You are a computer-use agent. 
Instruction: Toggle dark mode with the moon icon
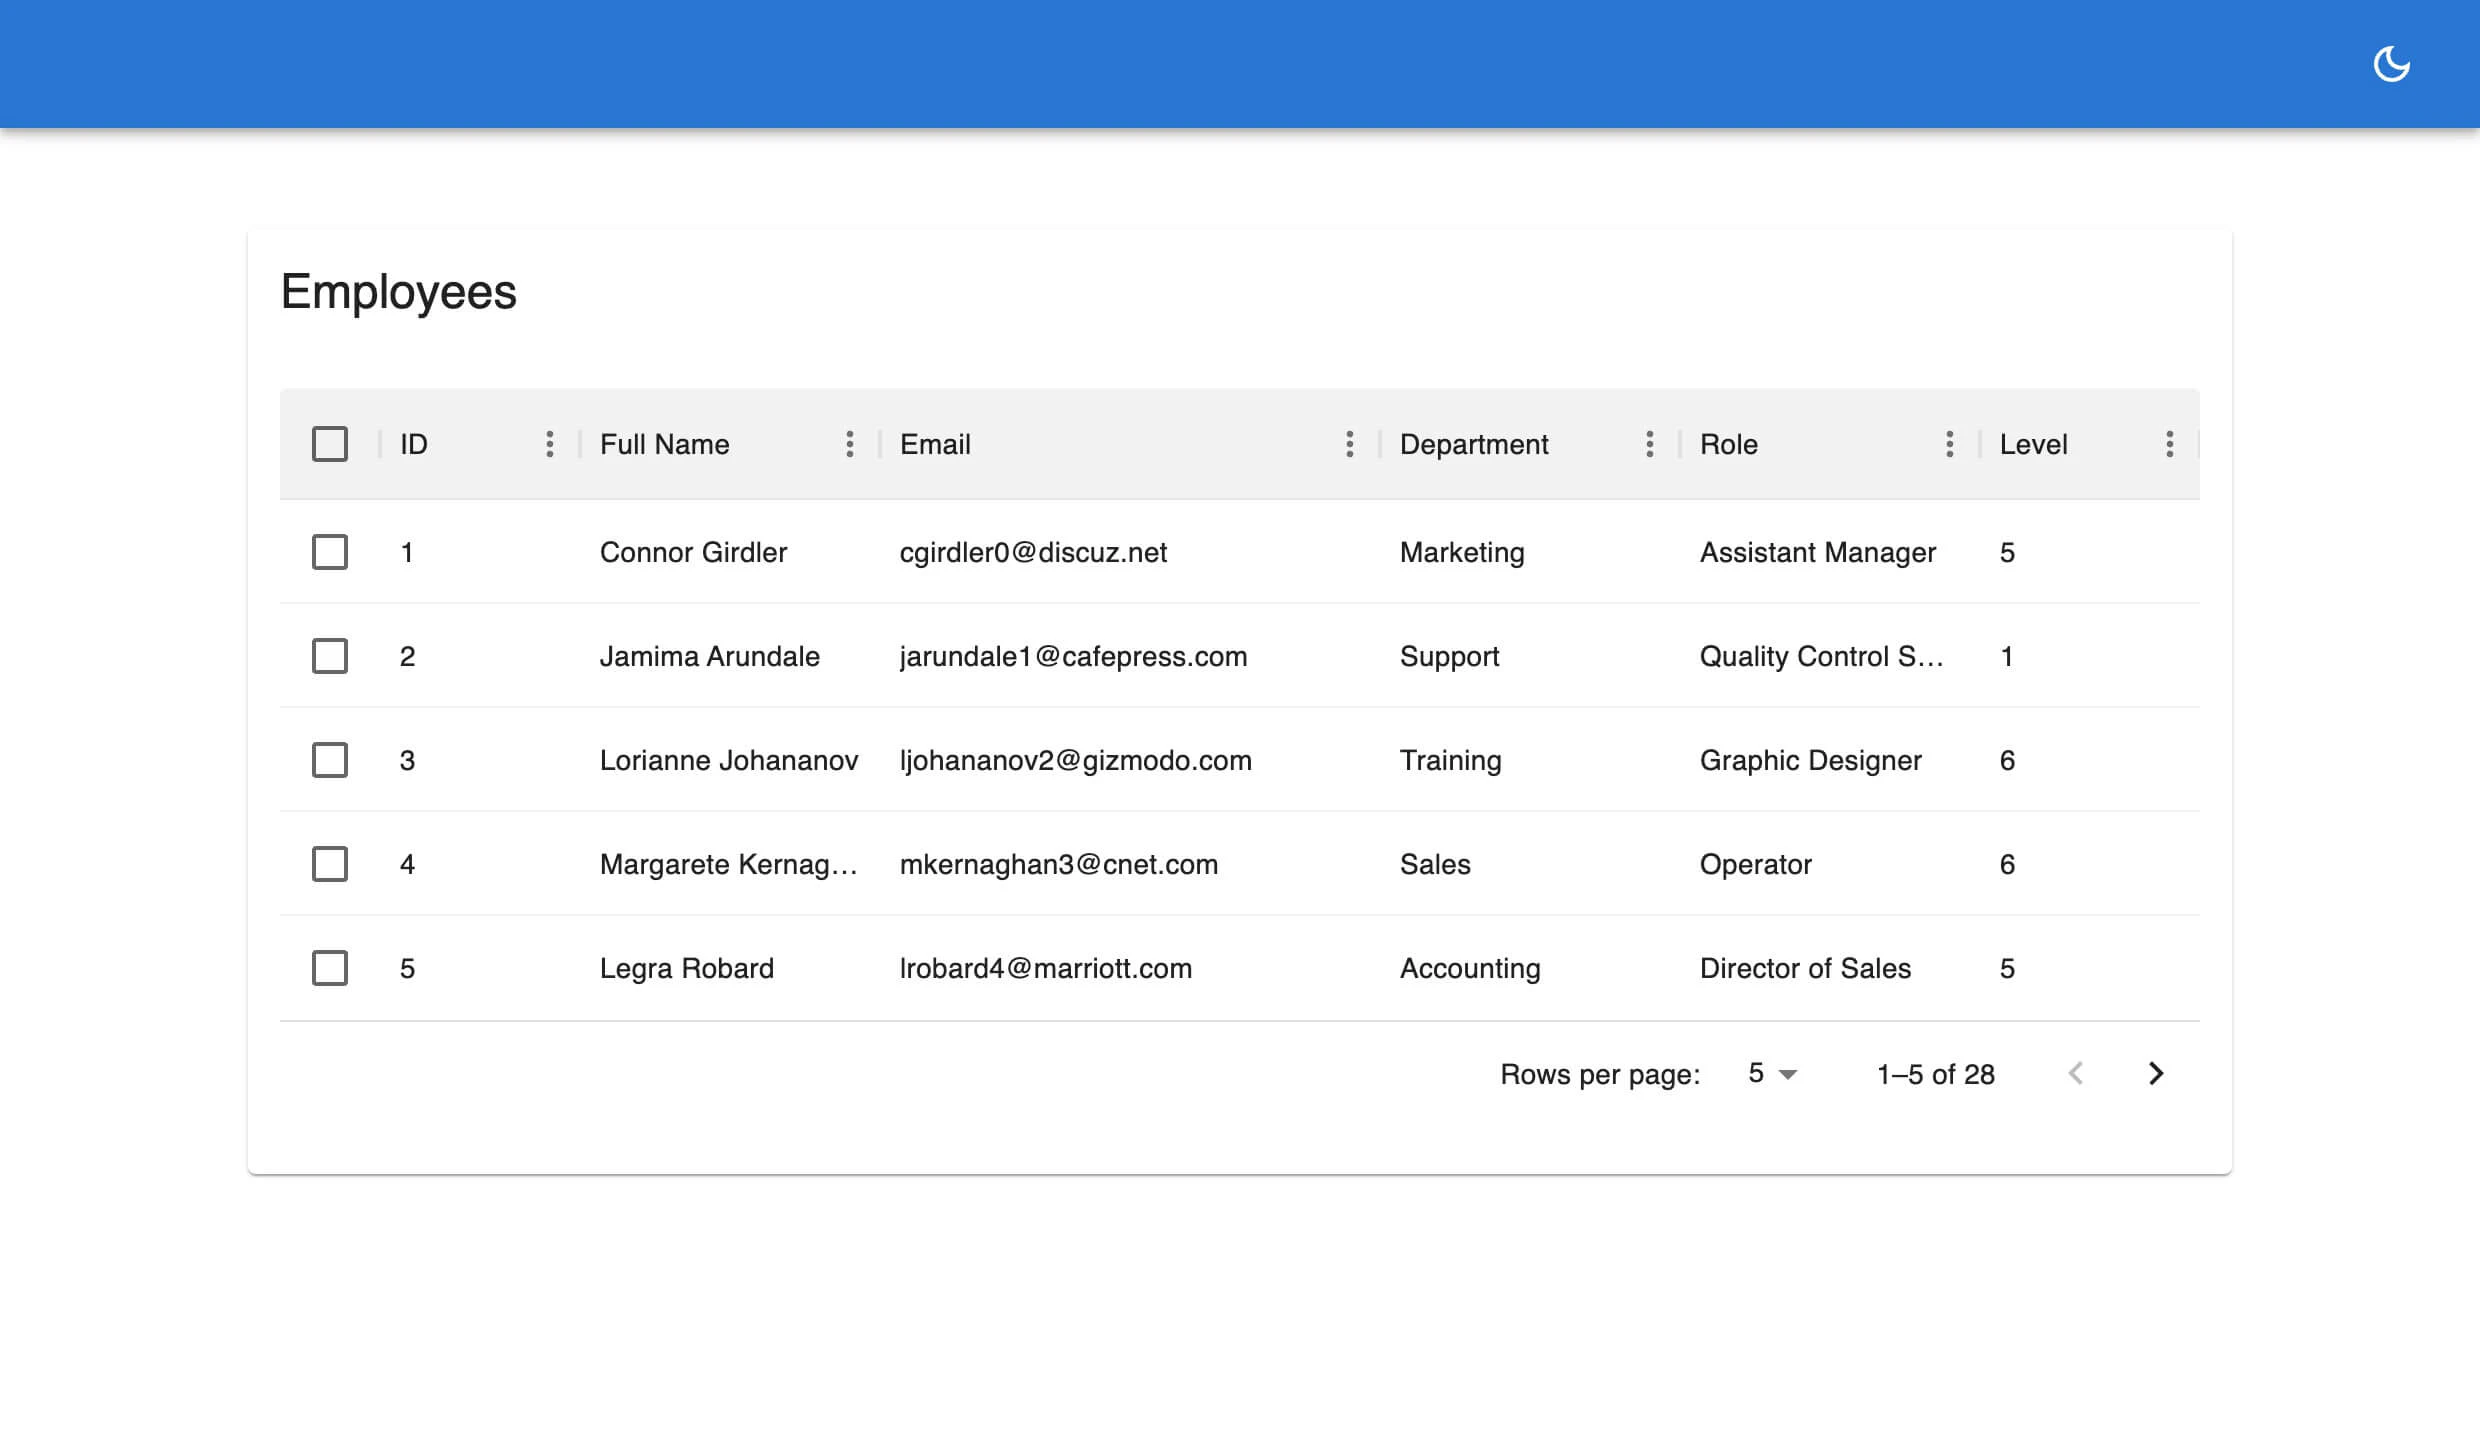pos(2392,63)
